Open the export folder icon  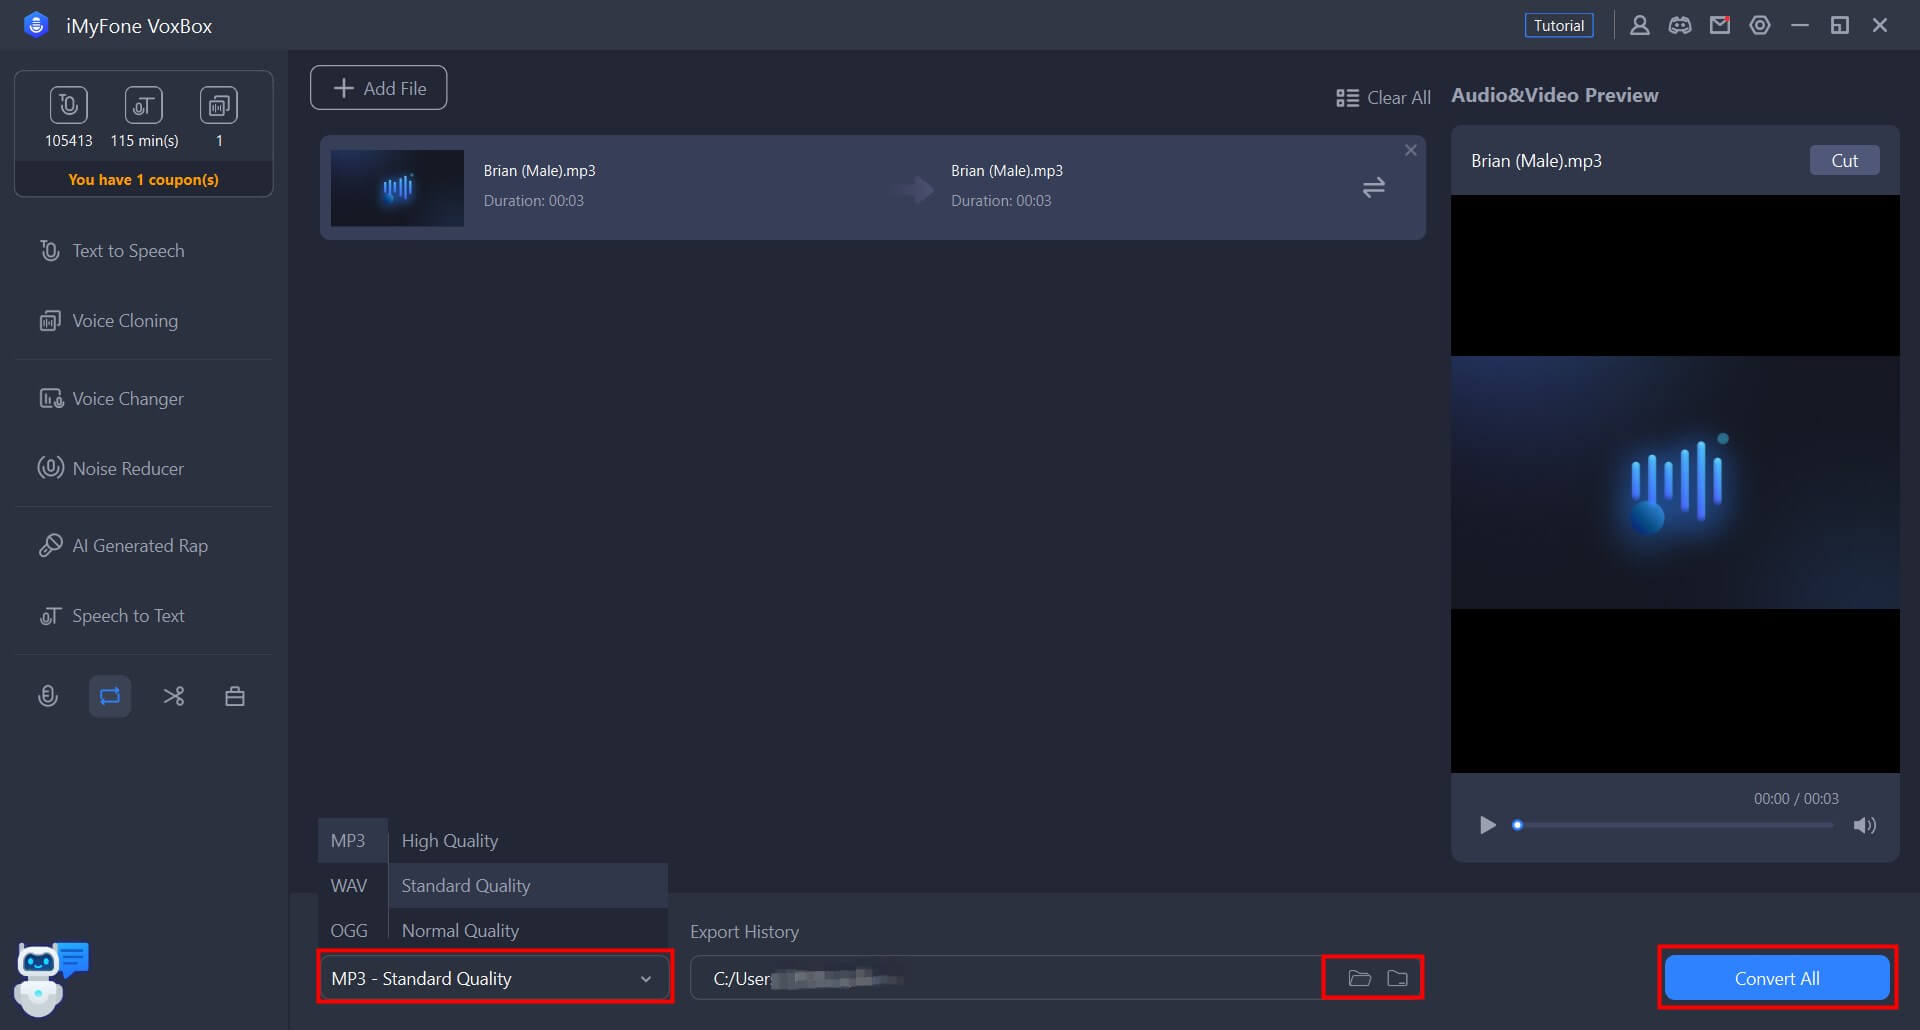(x=1359, y=978)
